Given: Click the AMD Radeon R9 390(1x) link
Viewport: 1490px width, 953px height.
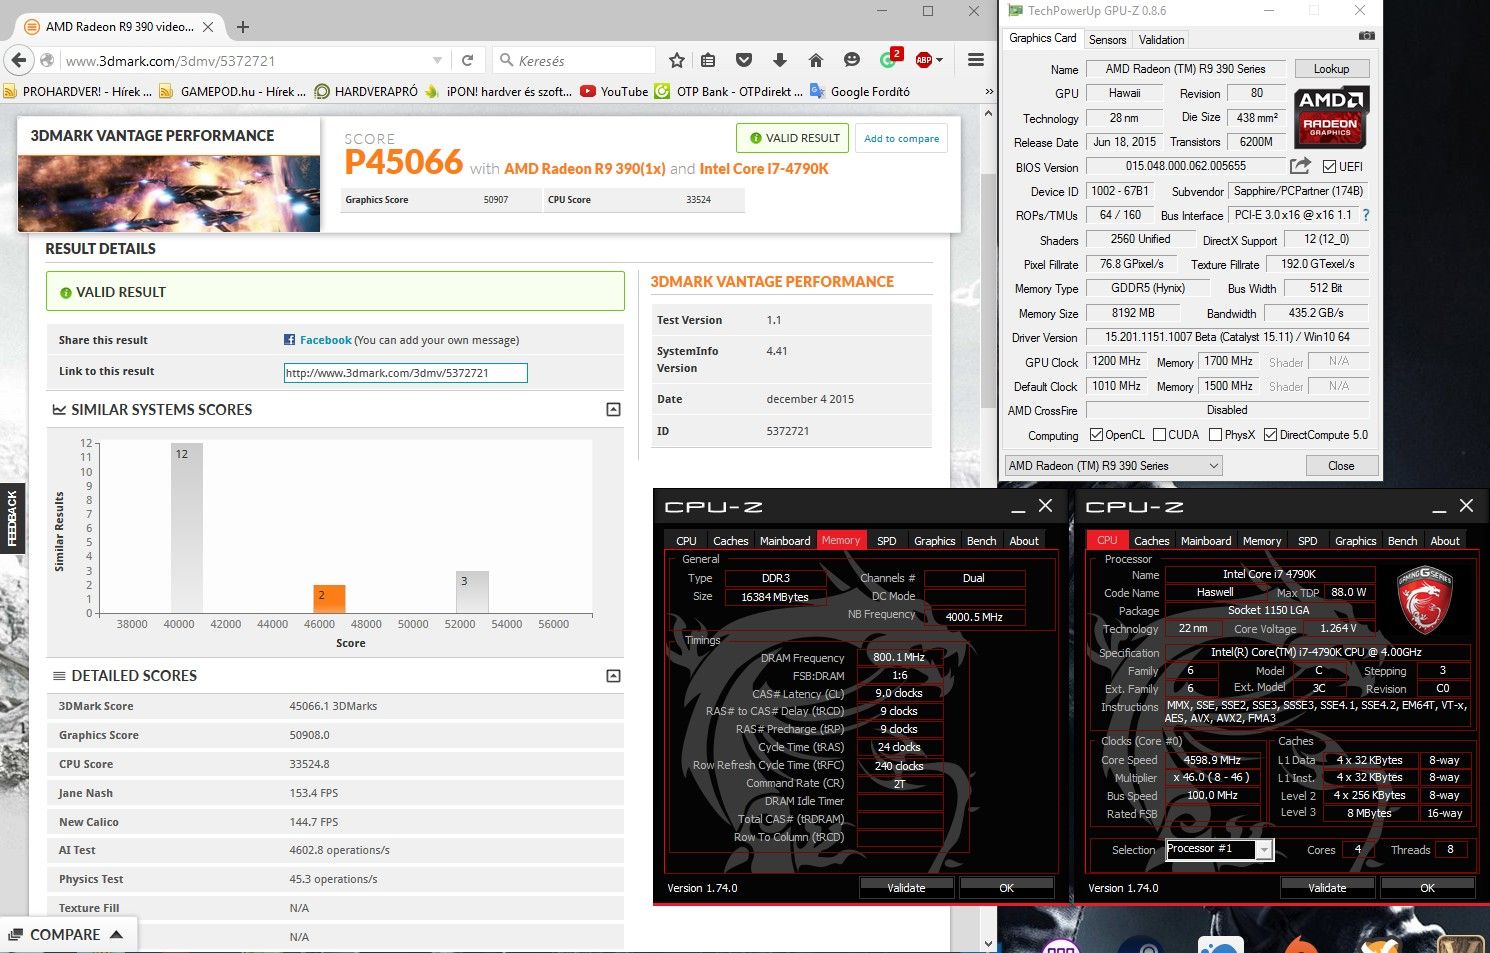Looking at the screenshot, I should pyautogui.click(x=584, y=169).
